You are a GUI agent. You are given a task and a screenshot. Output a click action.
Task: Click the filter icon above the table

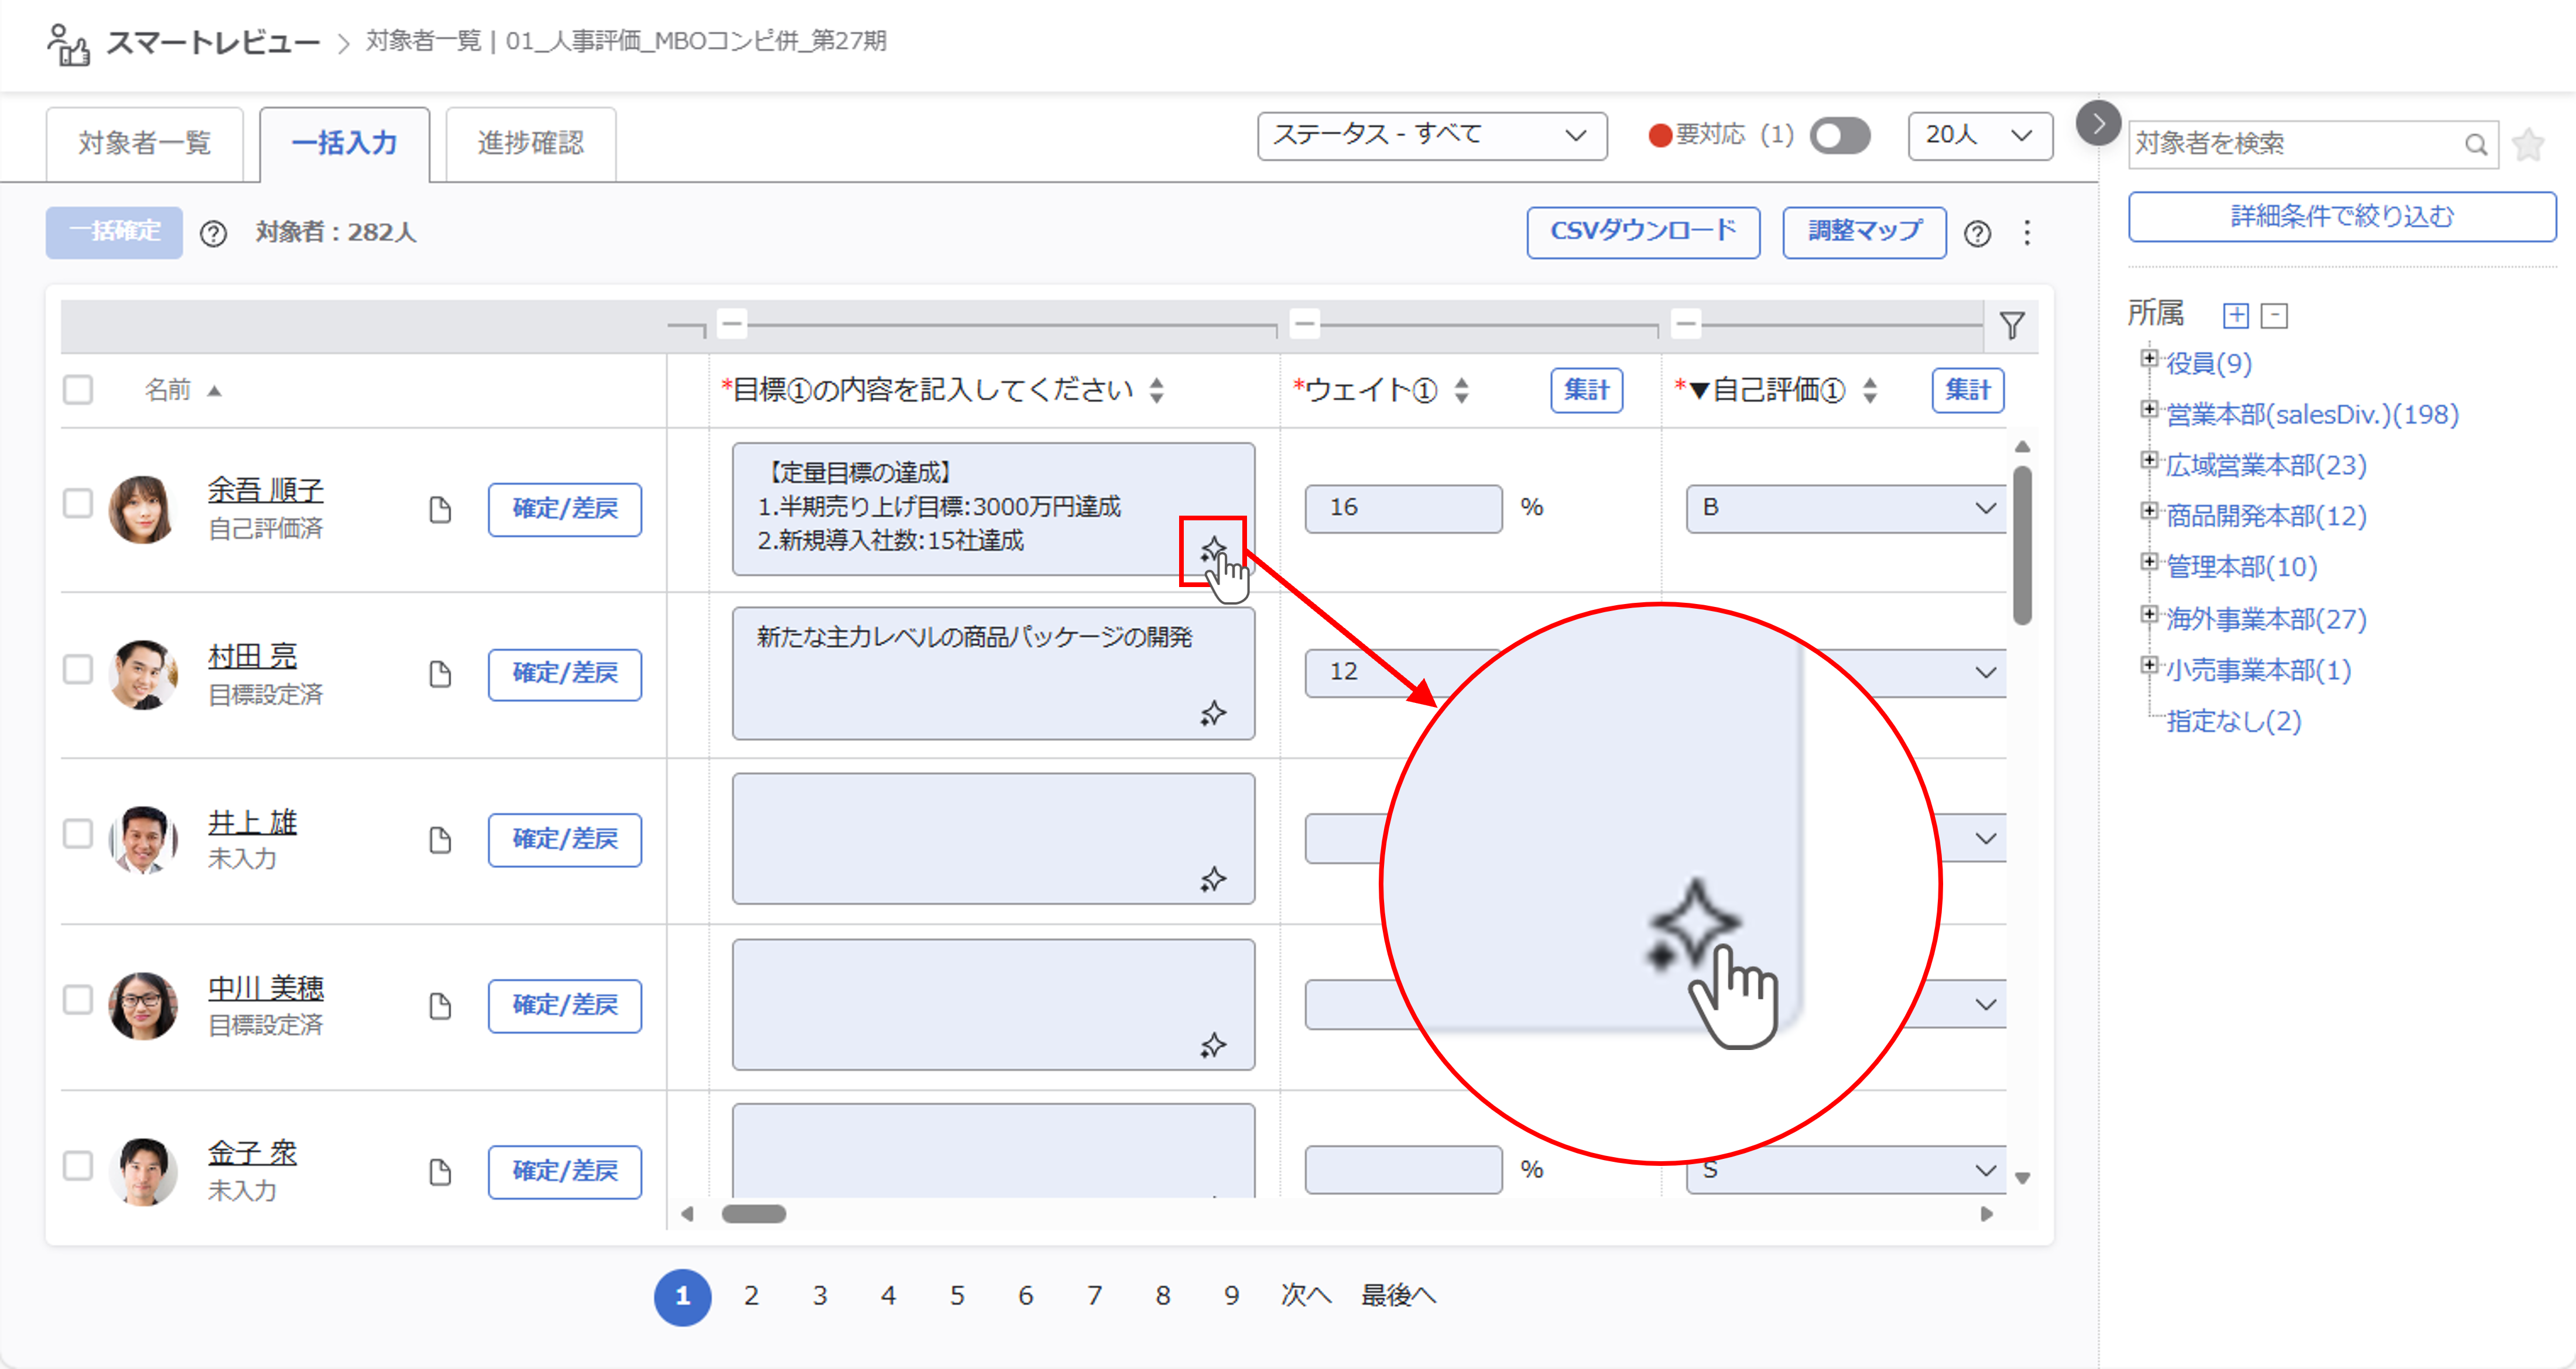point(2013,325)
